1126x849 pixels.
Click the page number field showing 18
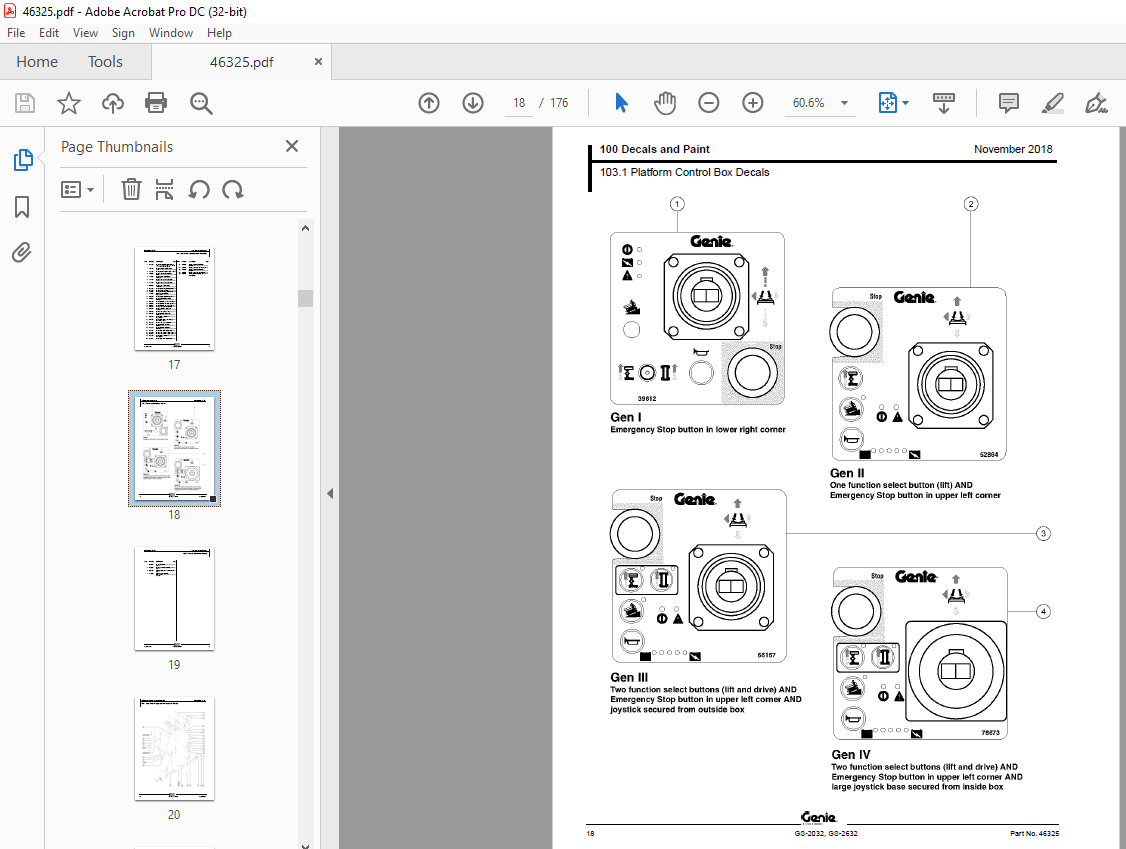coord(519,103)
